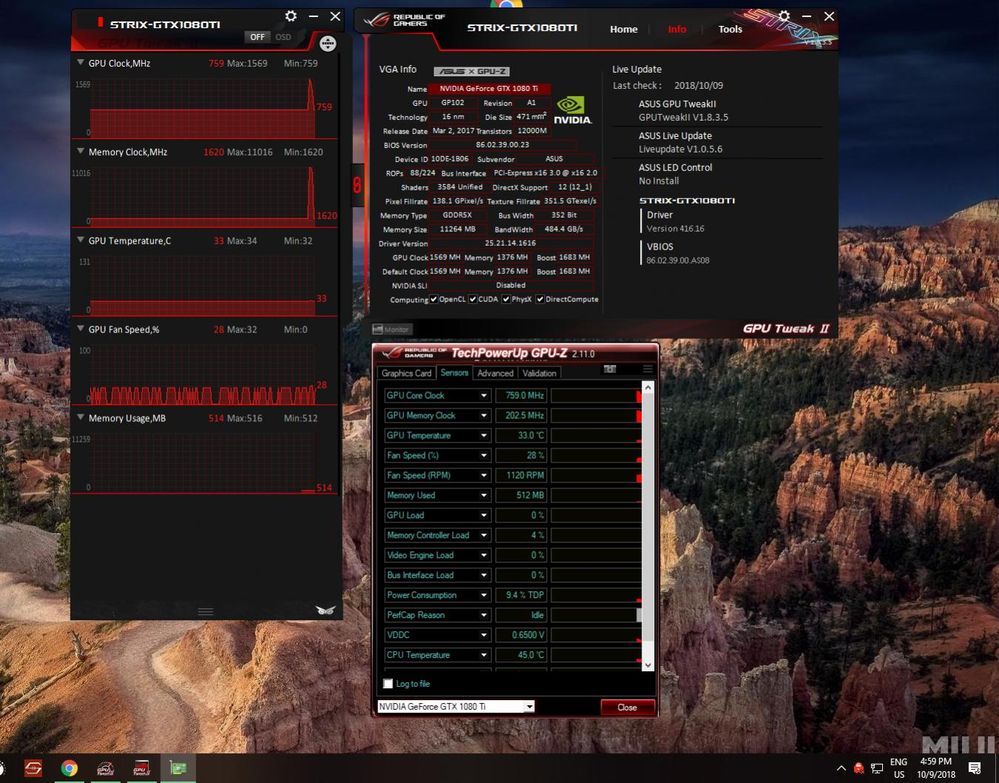Open PerfCap Reason sensor dropdown
The width and height of the screenshot is (999, 783).
click(484, 615)
